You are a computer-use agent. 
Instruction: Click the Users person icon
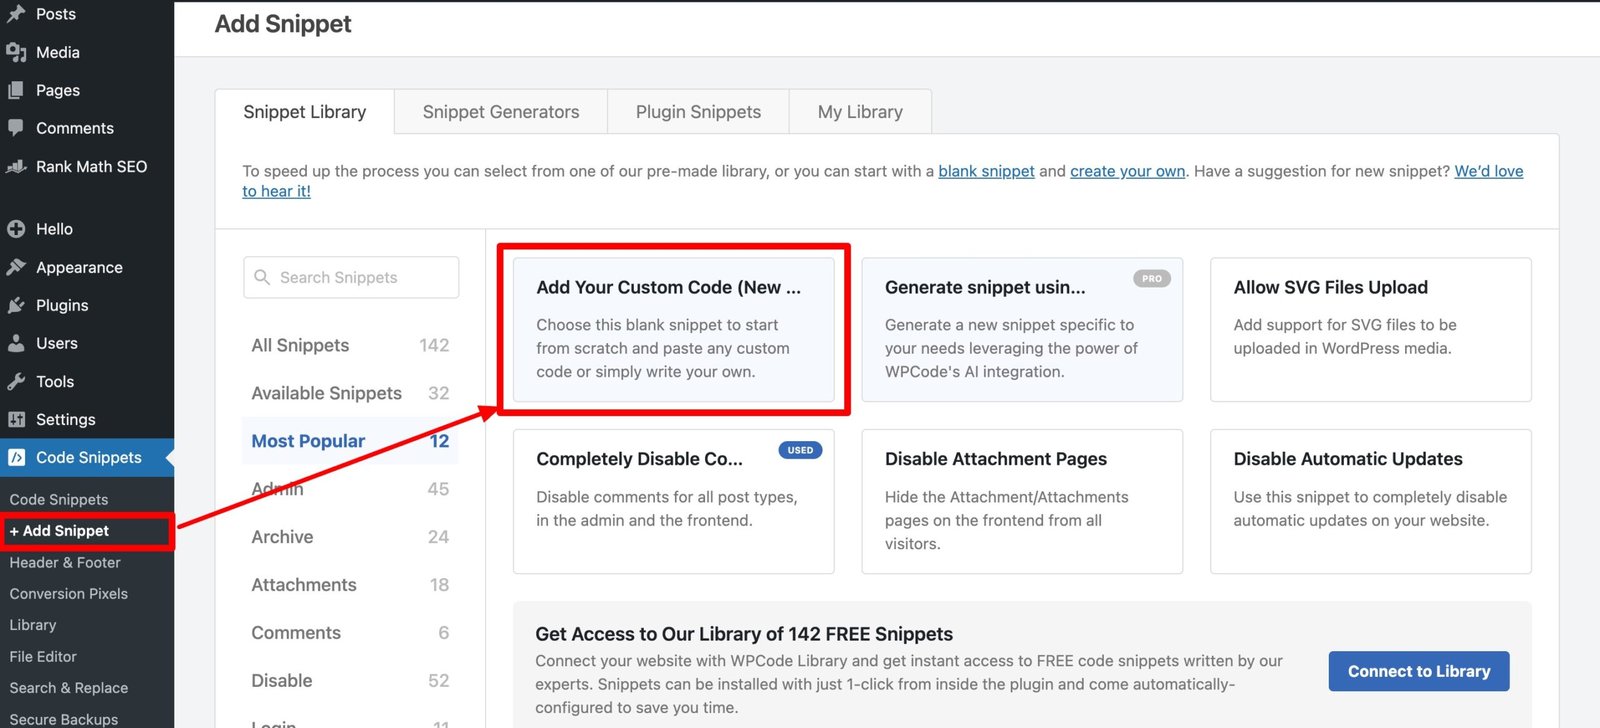pyautogui.click(x=16, y=343)
